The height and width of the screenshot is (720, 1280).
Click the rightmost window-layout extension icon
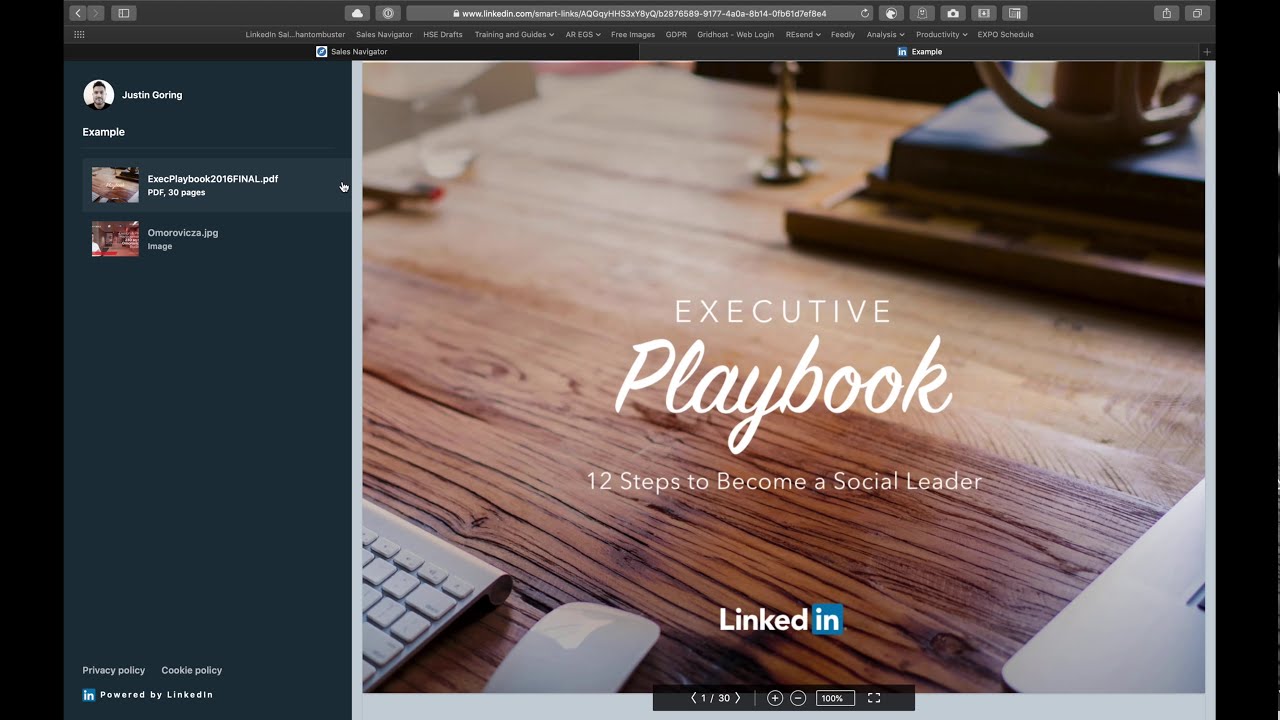pyautogui.click(x=1015, y=13)
